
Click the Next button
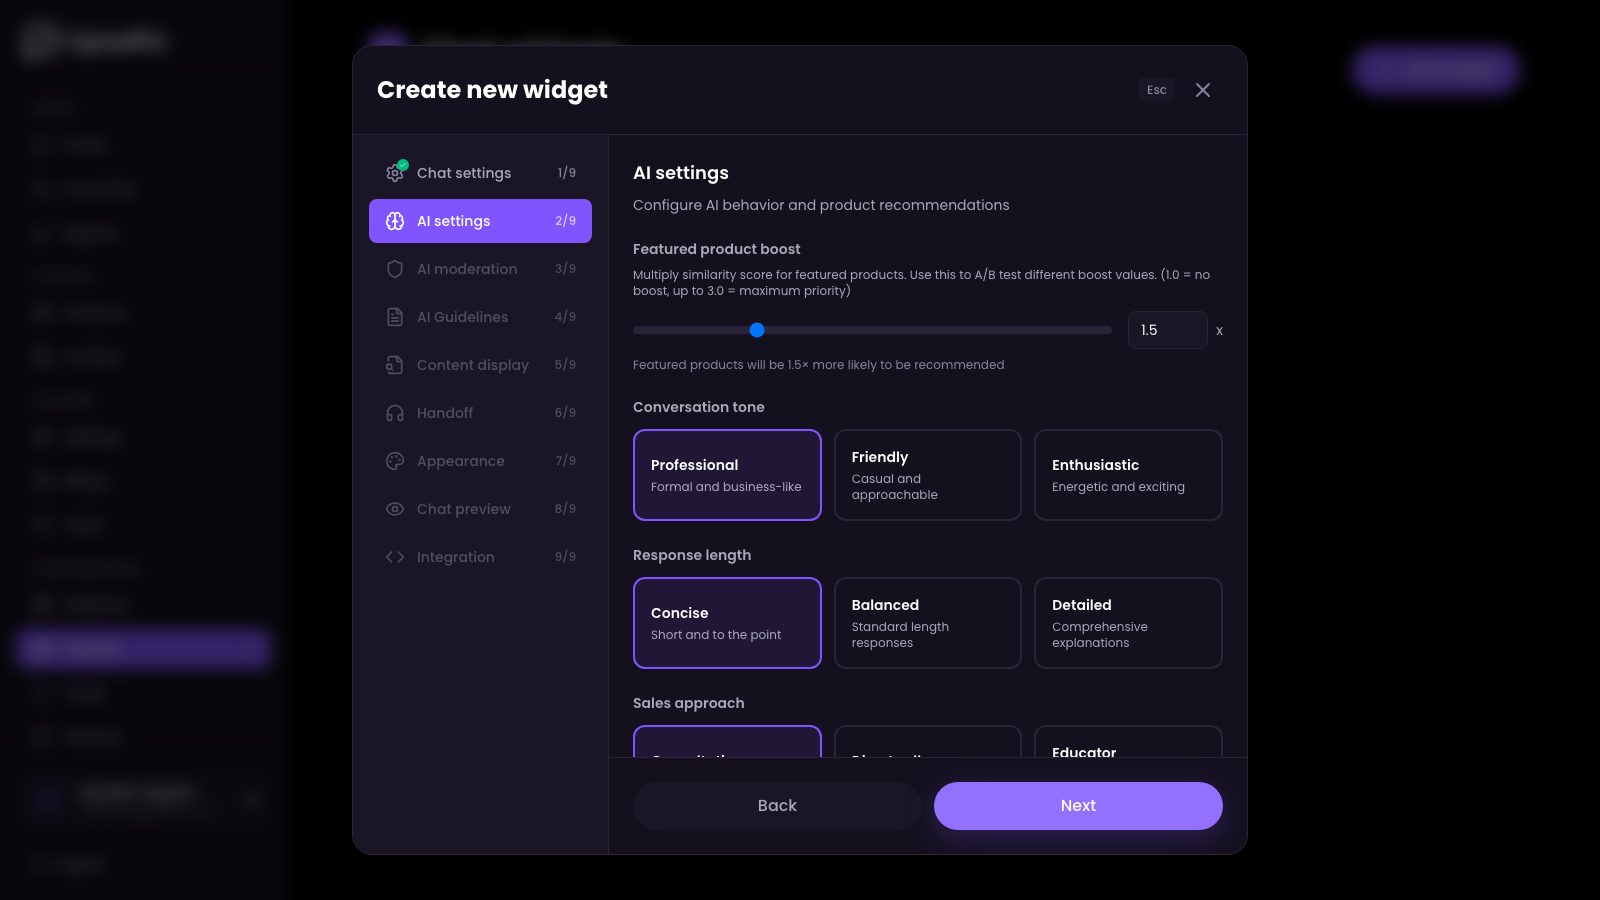1078,805
